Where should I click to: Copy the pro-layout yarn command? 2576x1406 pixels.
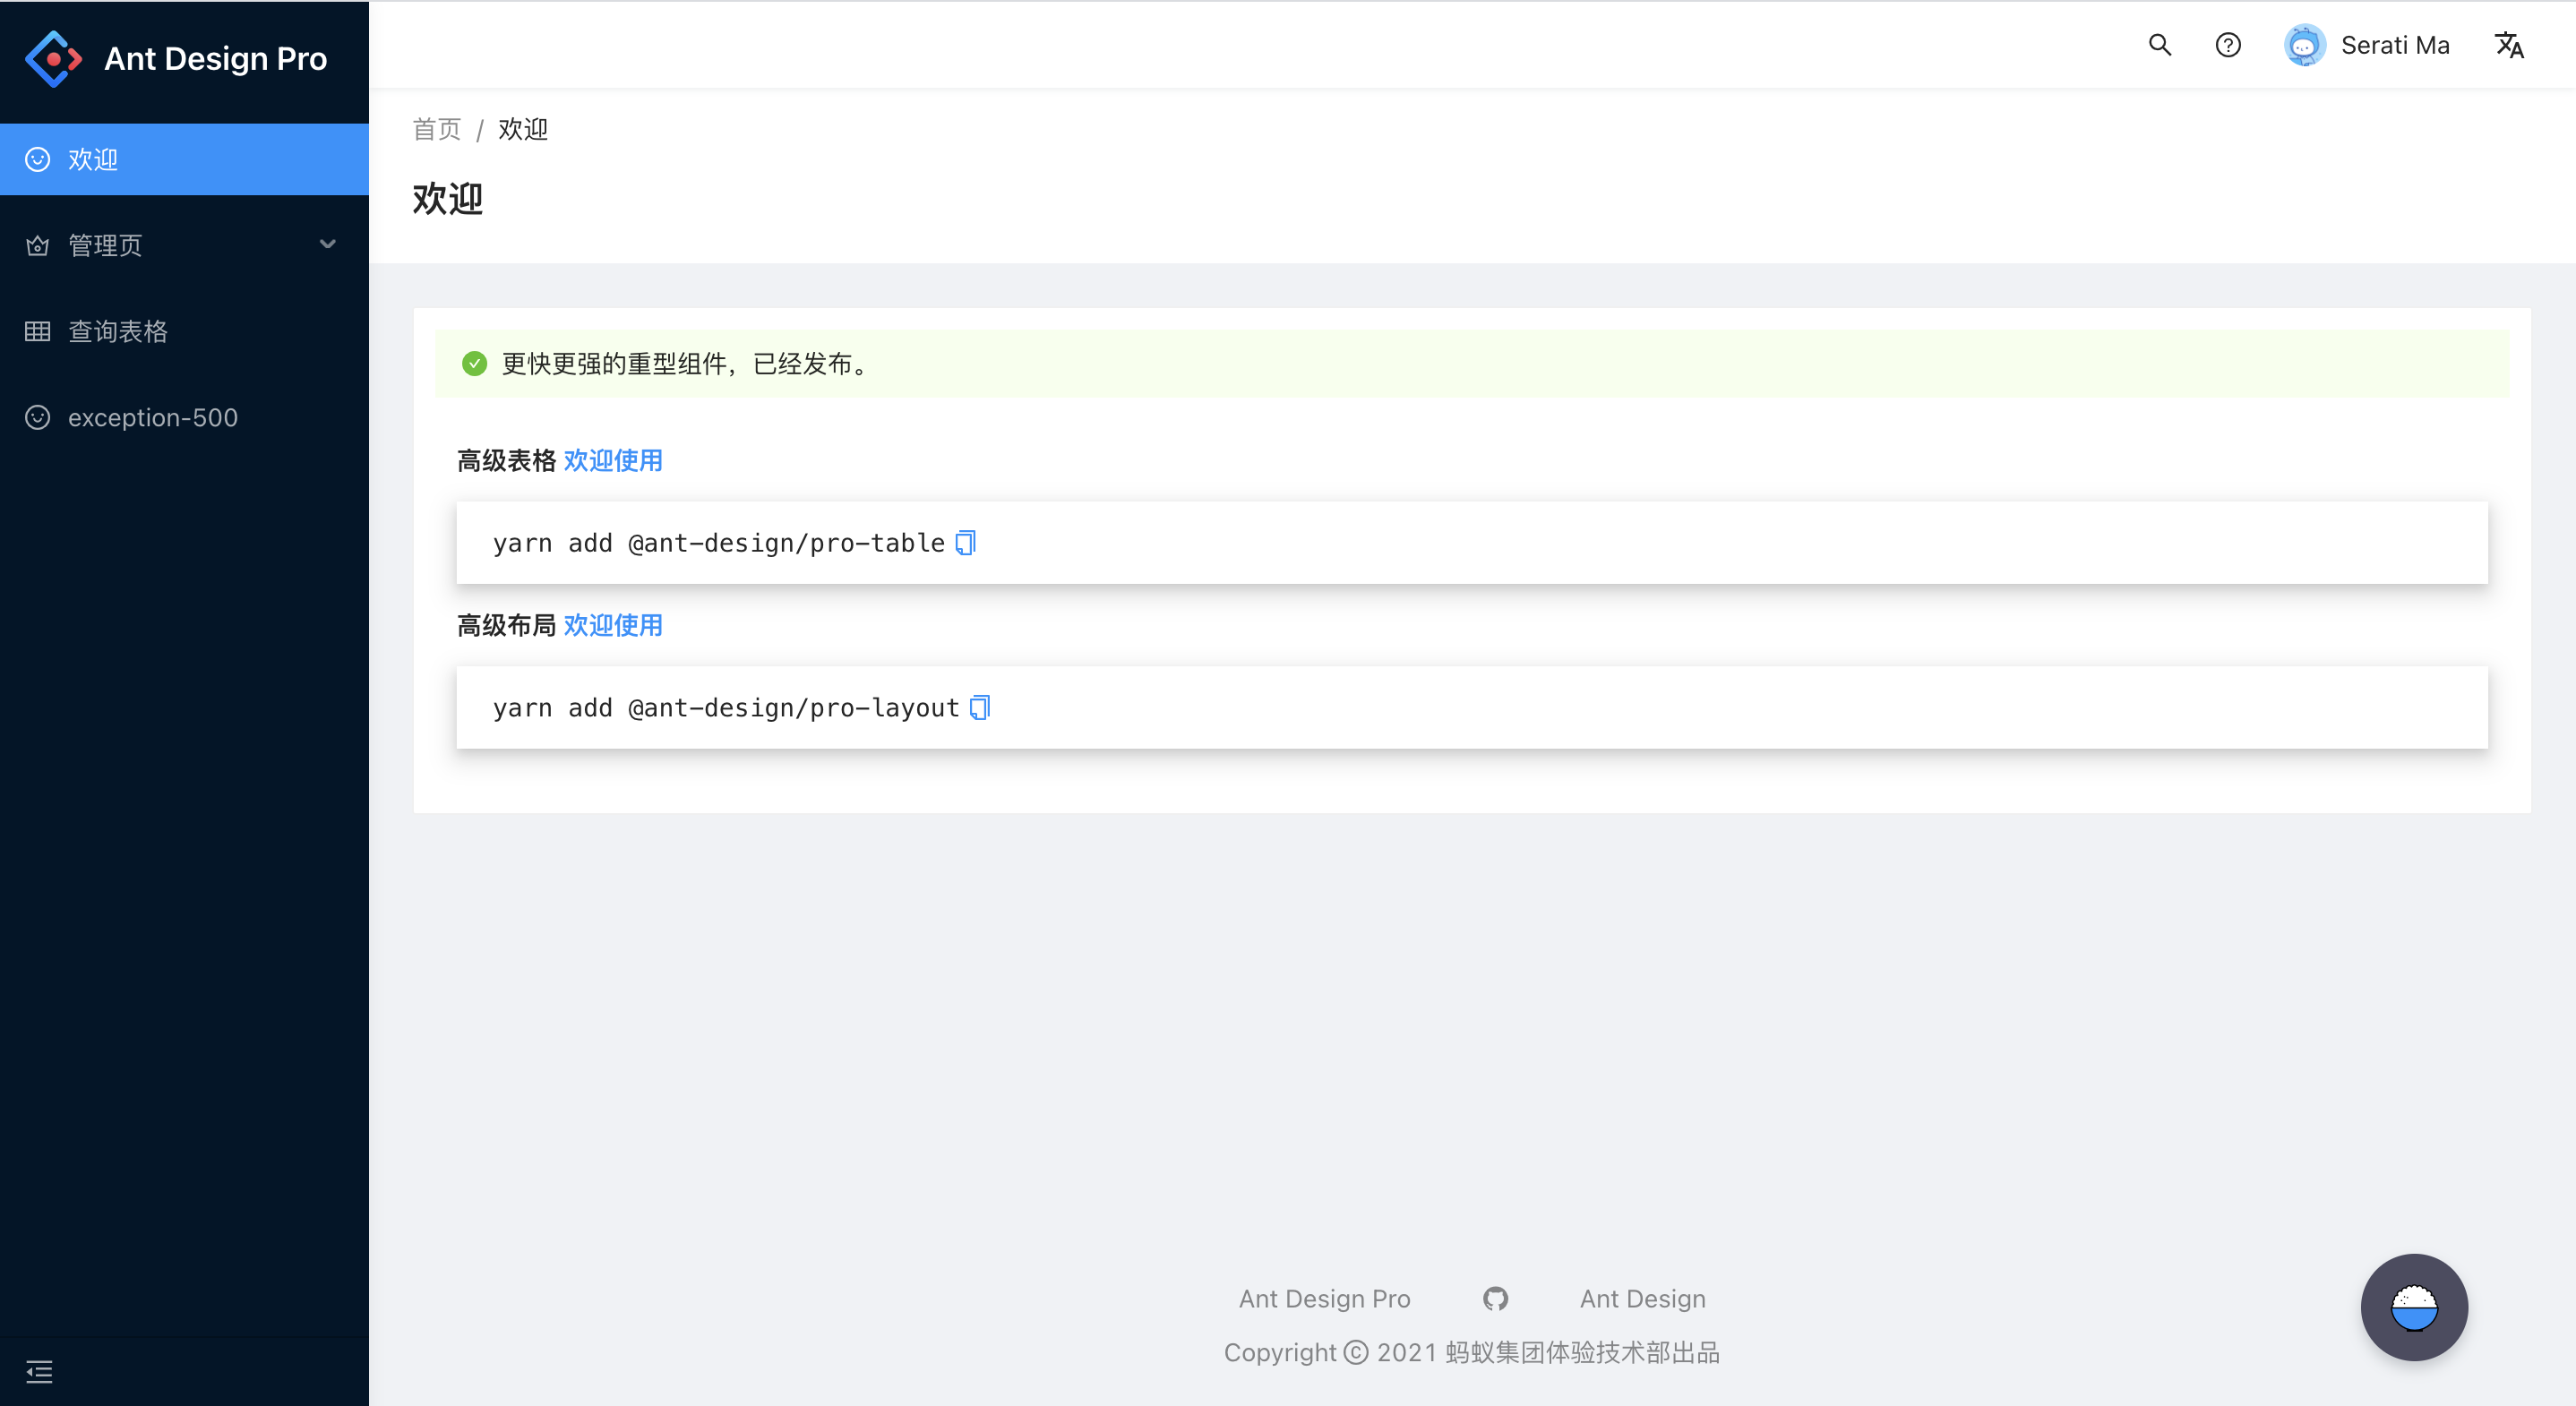(982, 707)
